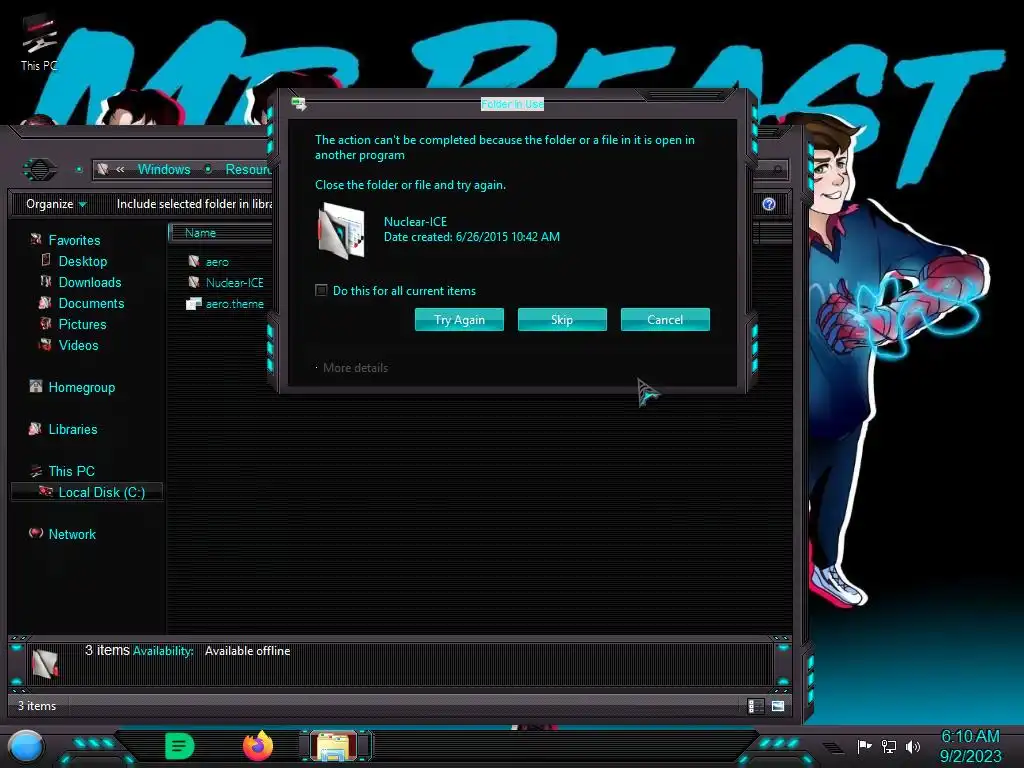Click the Libraries icon

pos(35,428)
